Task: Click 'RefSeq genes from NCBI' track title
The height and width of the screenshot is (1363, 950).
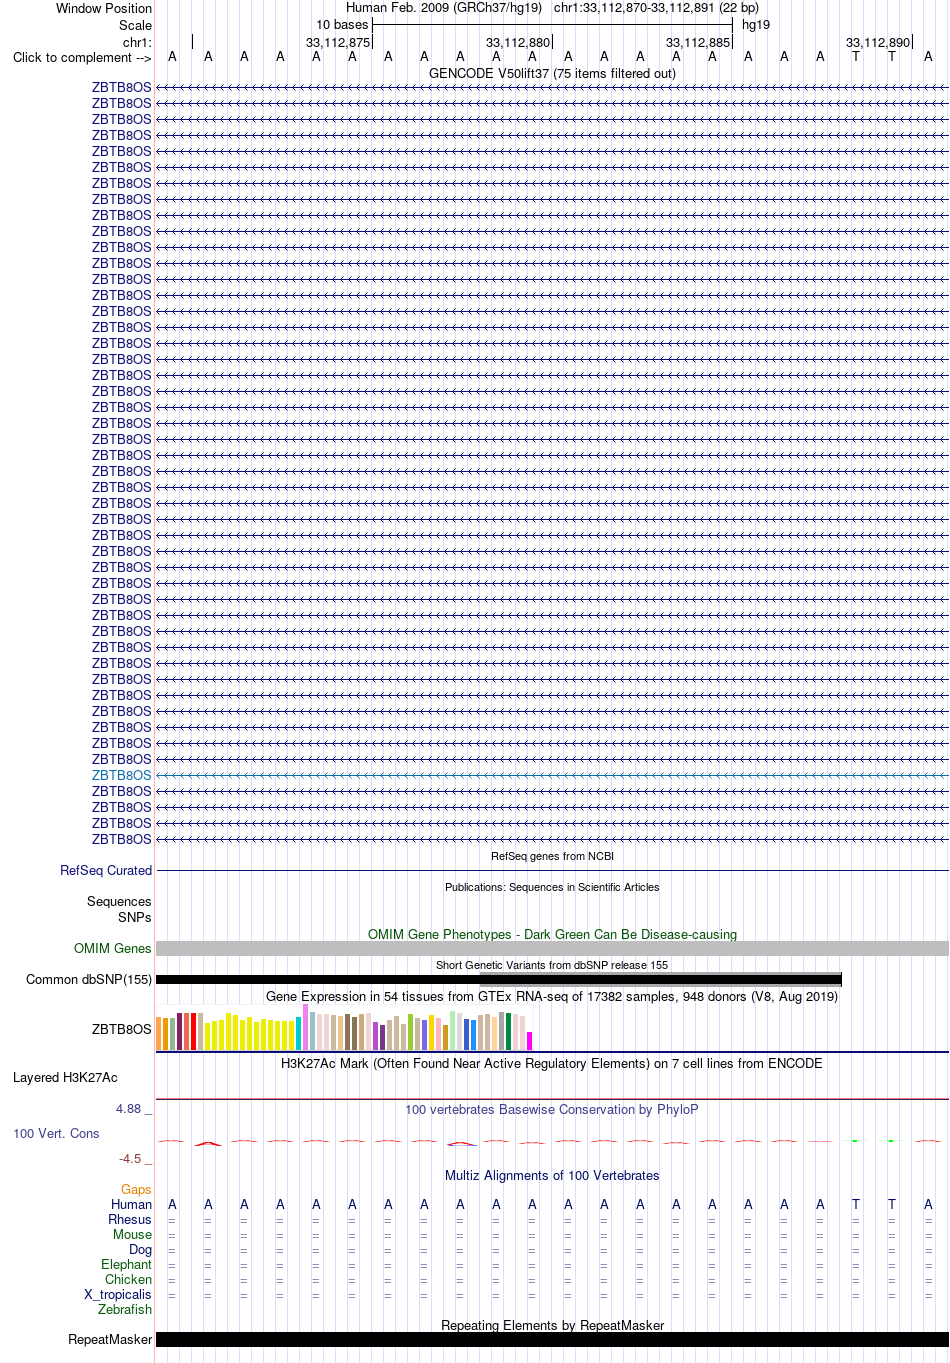Action: (552, 856)
